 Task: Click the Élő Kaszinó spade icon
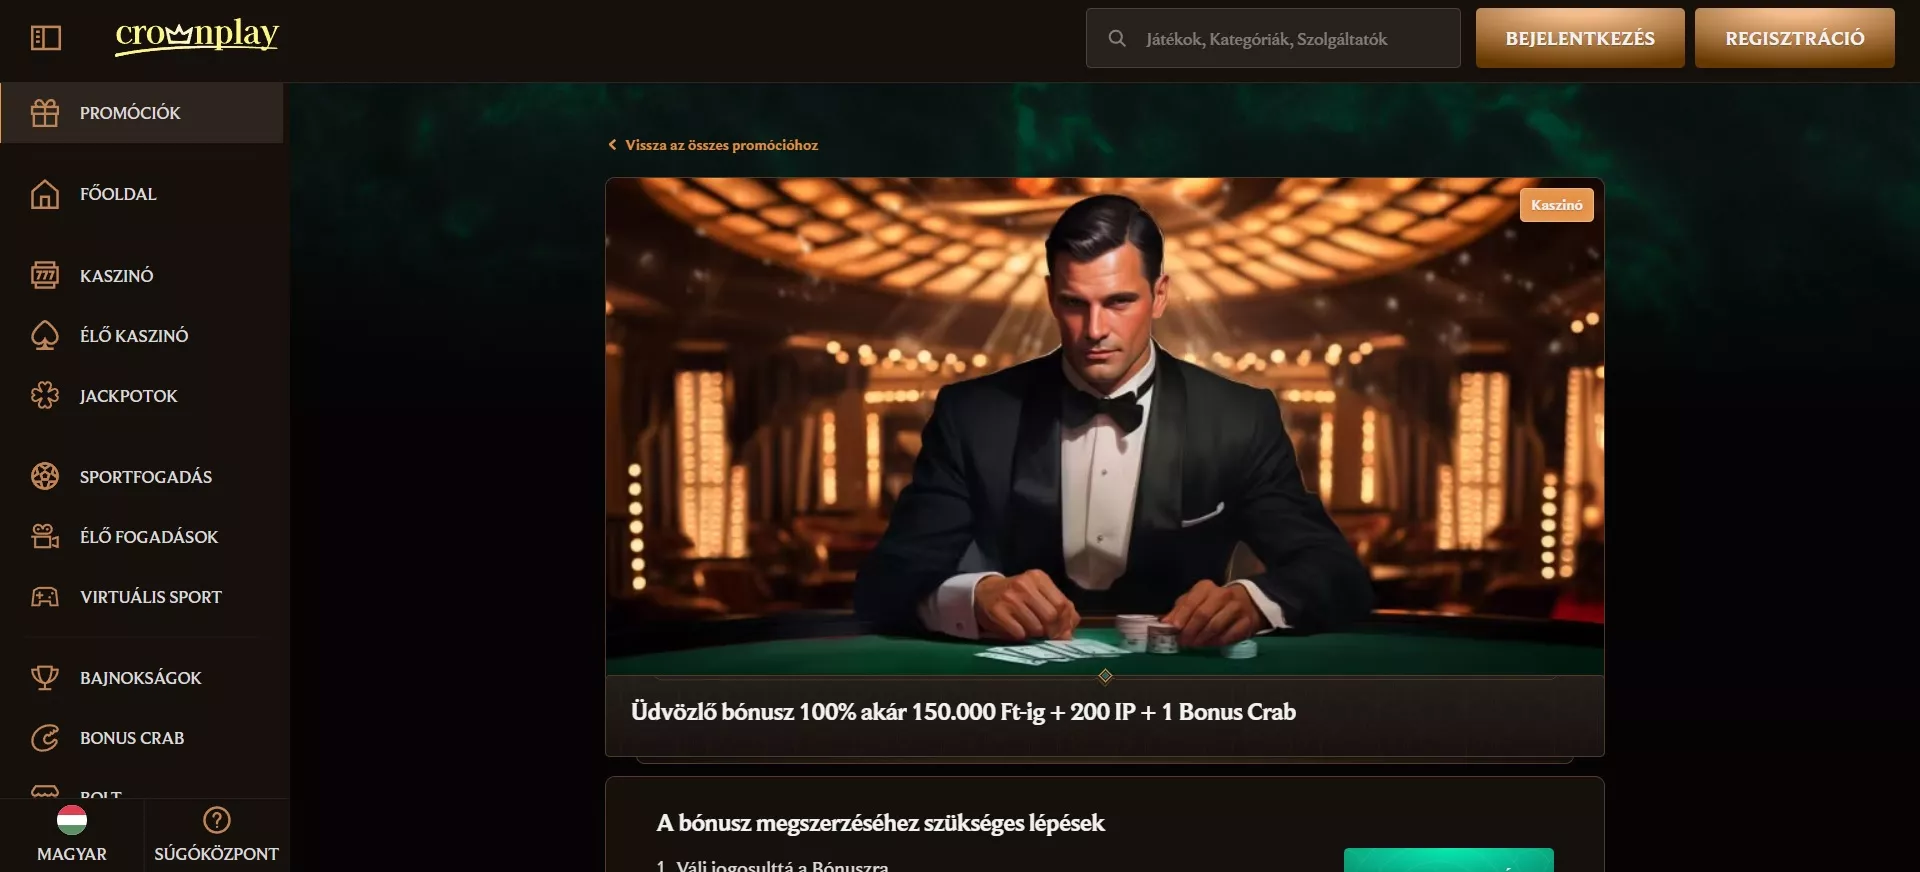coord(45,335)
